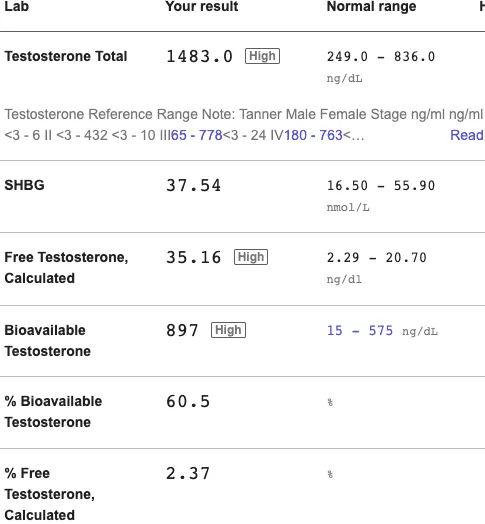Click the Lab column header
The height and width of the screenshot is (524, 485).
click(16, 6)
